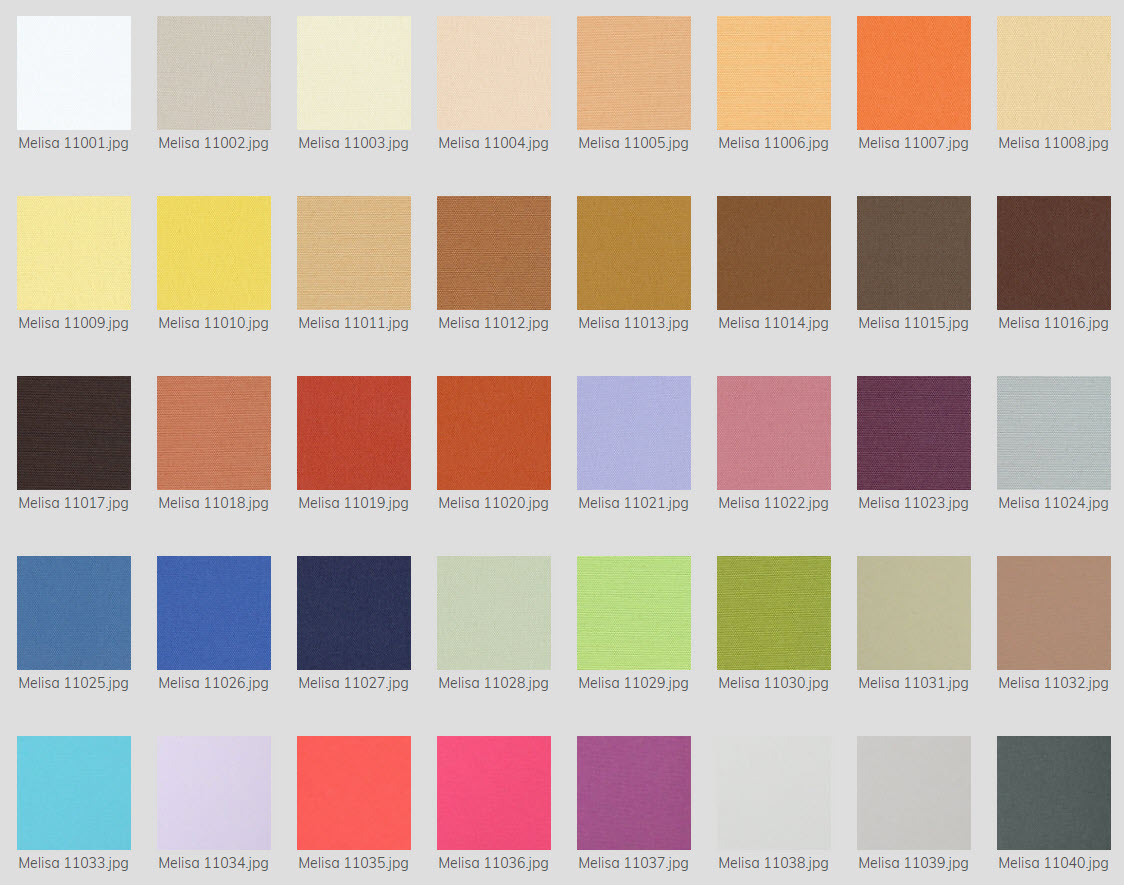The height and width of the screenshot is (885, 1124).
Task: Click the "Melisa 11021.jpg" label text
Action: coord(634,503)
